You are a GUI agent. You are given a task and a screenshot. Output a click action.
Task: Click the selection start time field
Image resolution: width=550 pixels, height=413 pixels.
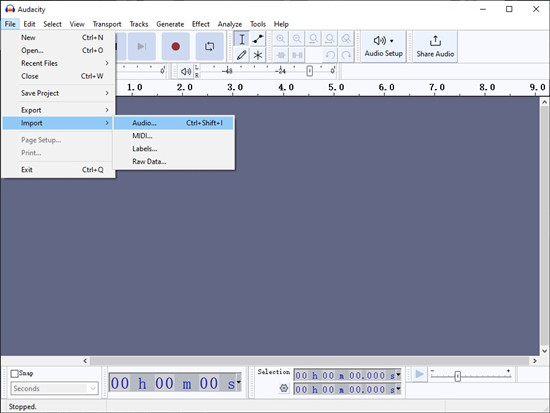(347, 375)
